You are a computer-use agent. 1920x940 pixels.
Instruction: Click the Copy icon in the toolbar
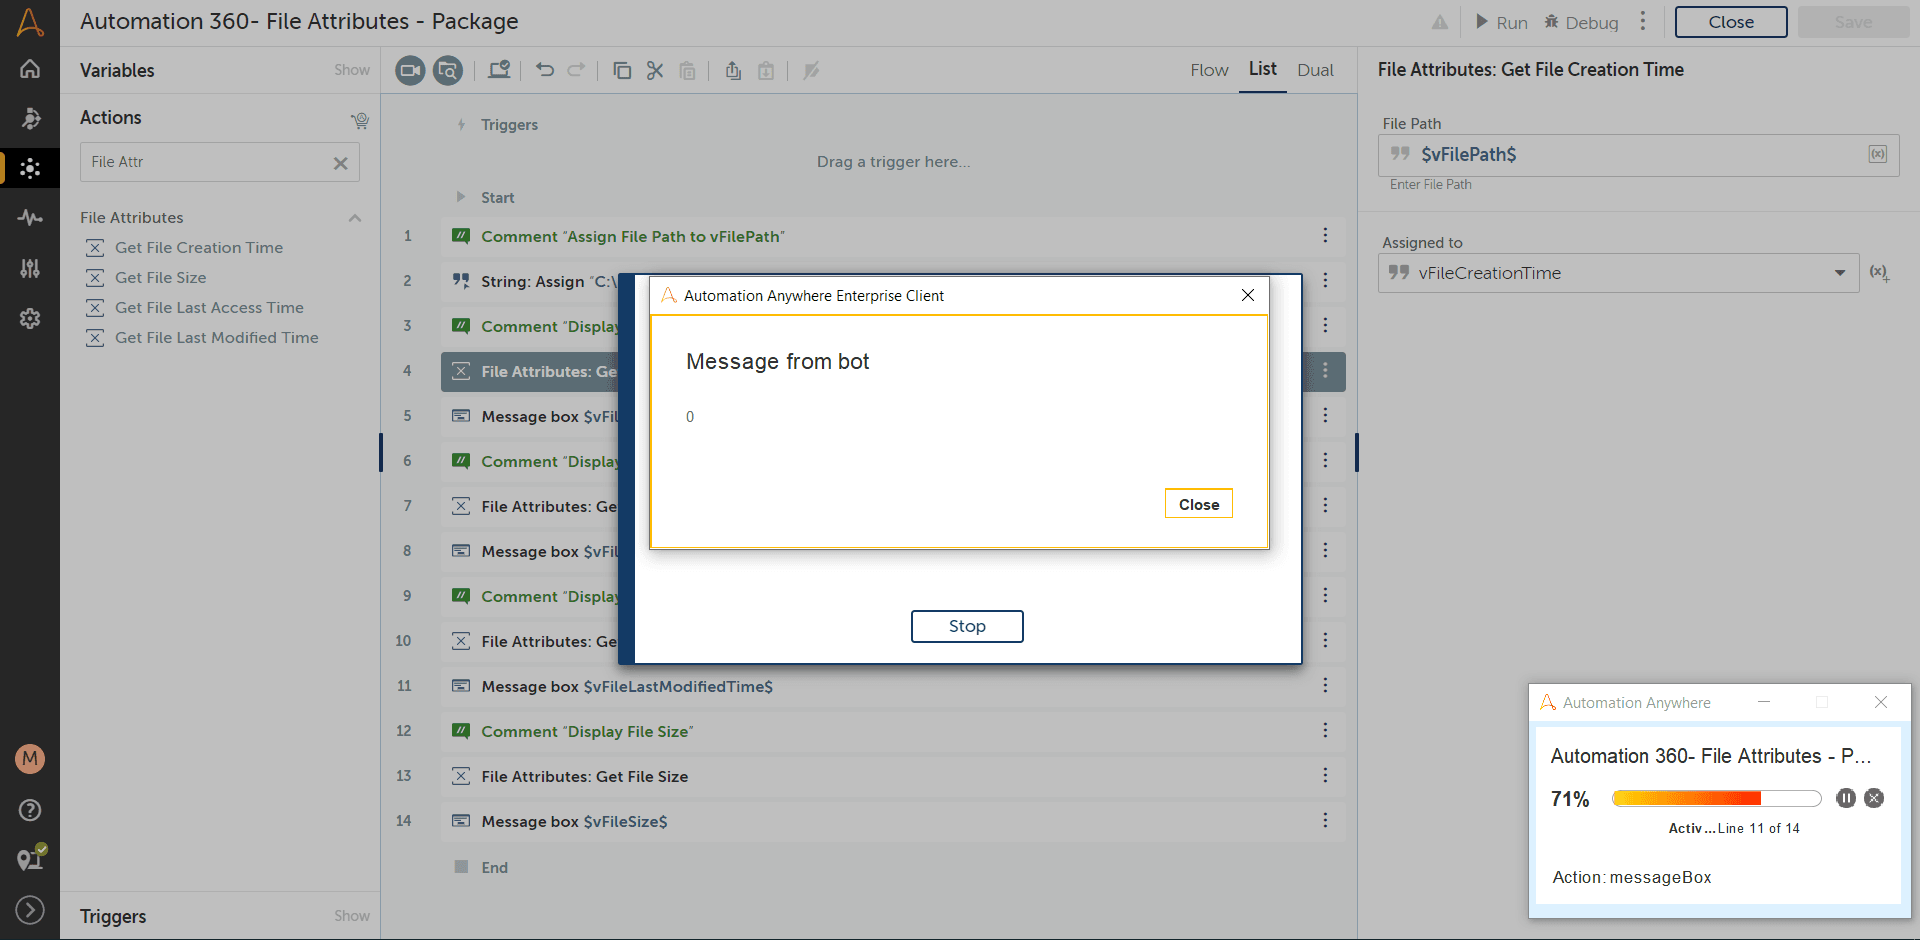622,70
